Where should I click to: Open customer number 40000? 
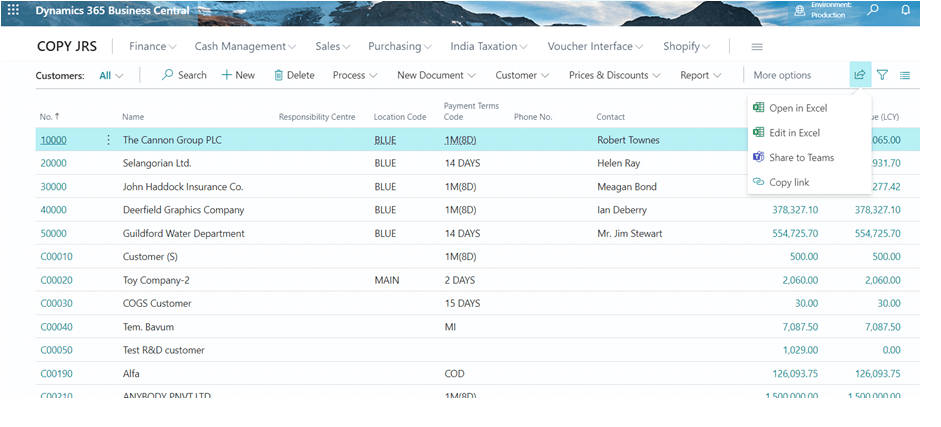(x=53, y=210)
